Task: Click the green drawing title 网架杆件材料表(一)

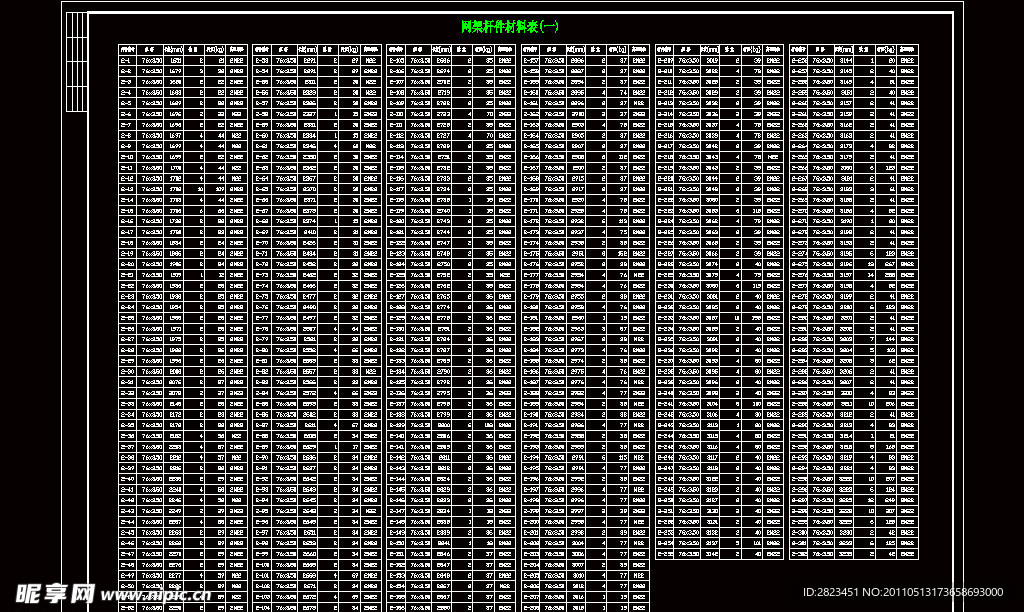Action: [x=509, y=27]
